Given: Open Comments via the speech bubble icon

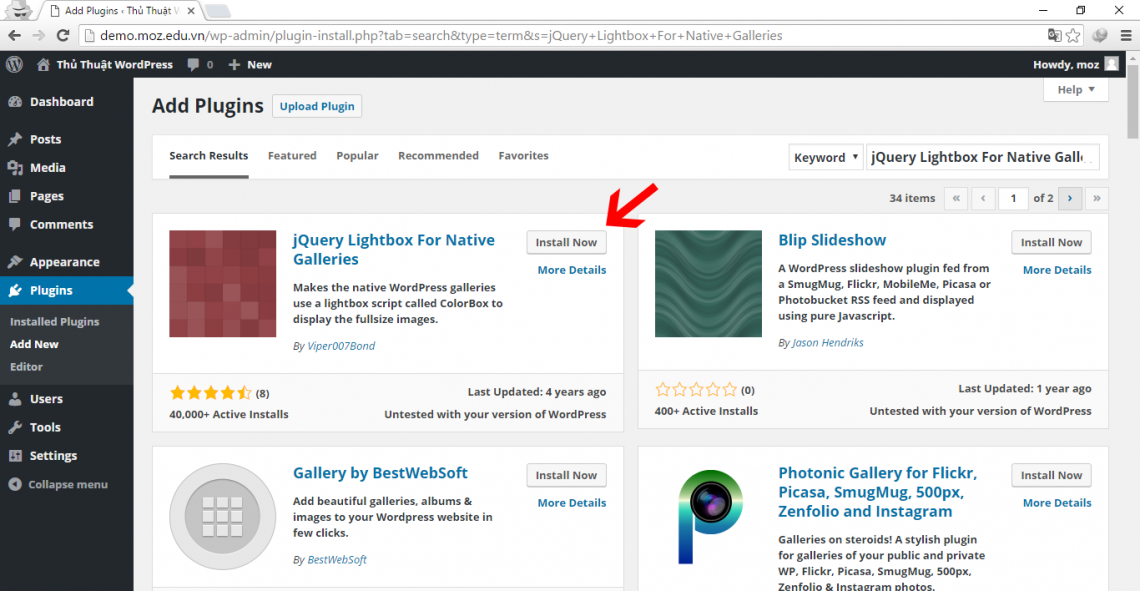Looking at the screenshot, I should [16, 224].
